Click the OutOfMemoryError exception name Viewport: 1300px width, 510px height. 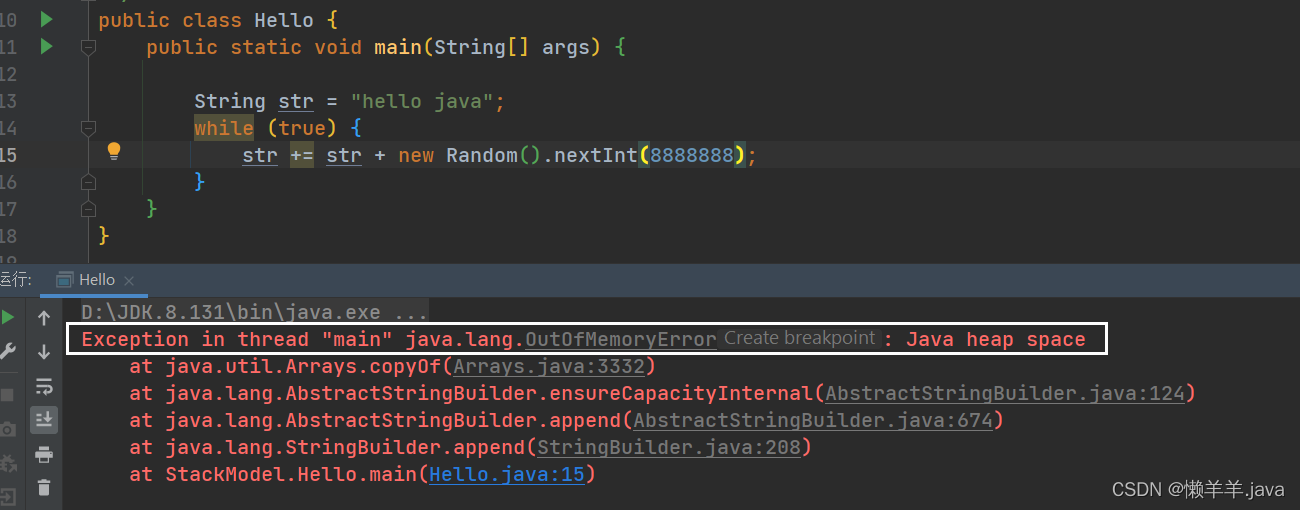pos(621,339)
